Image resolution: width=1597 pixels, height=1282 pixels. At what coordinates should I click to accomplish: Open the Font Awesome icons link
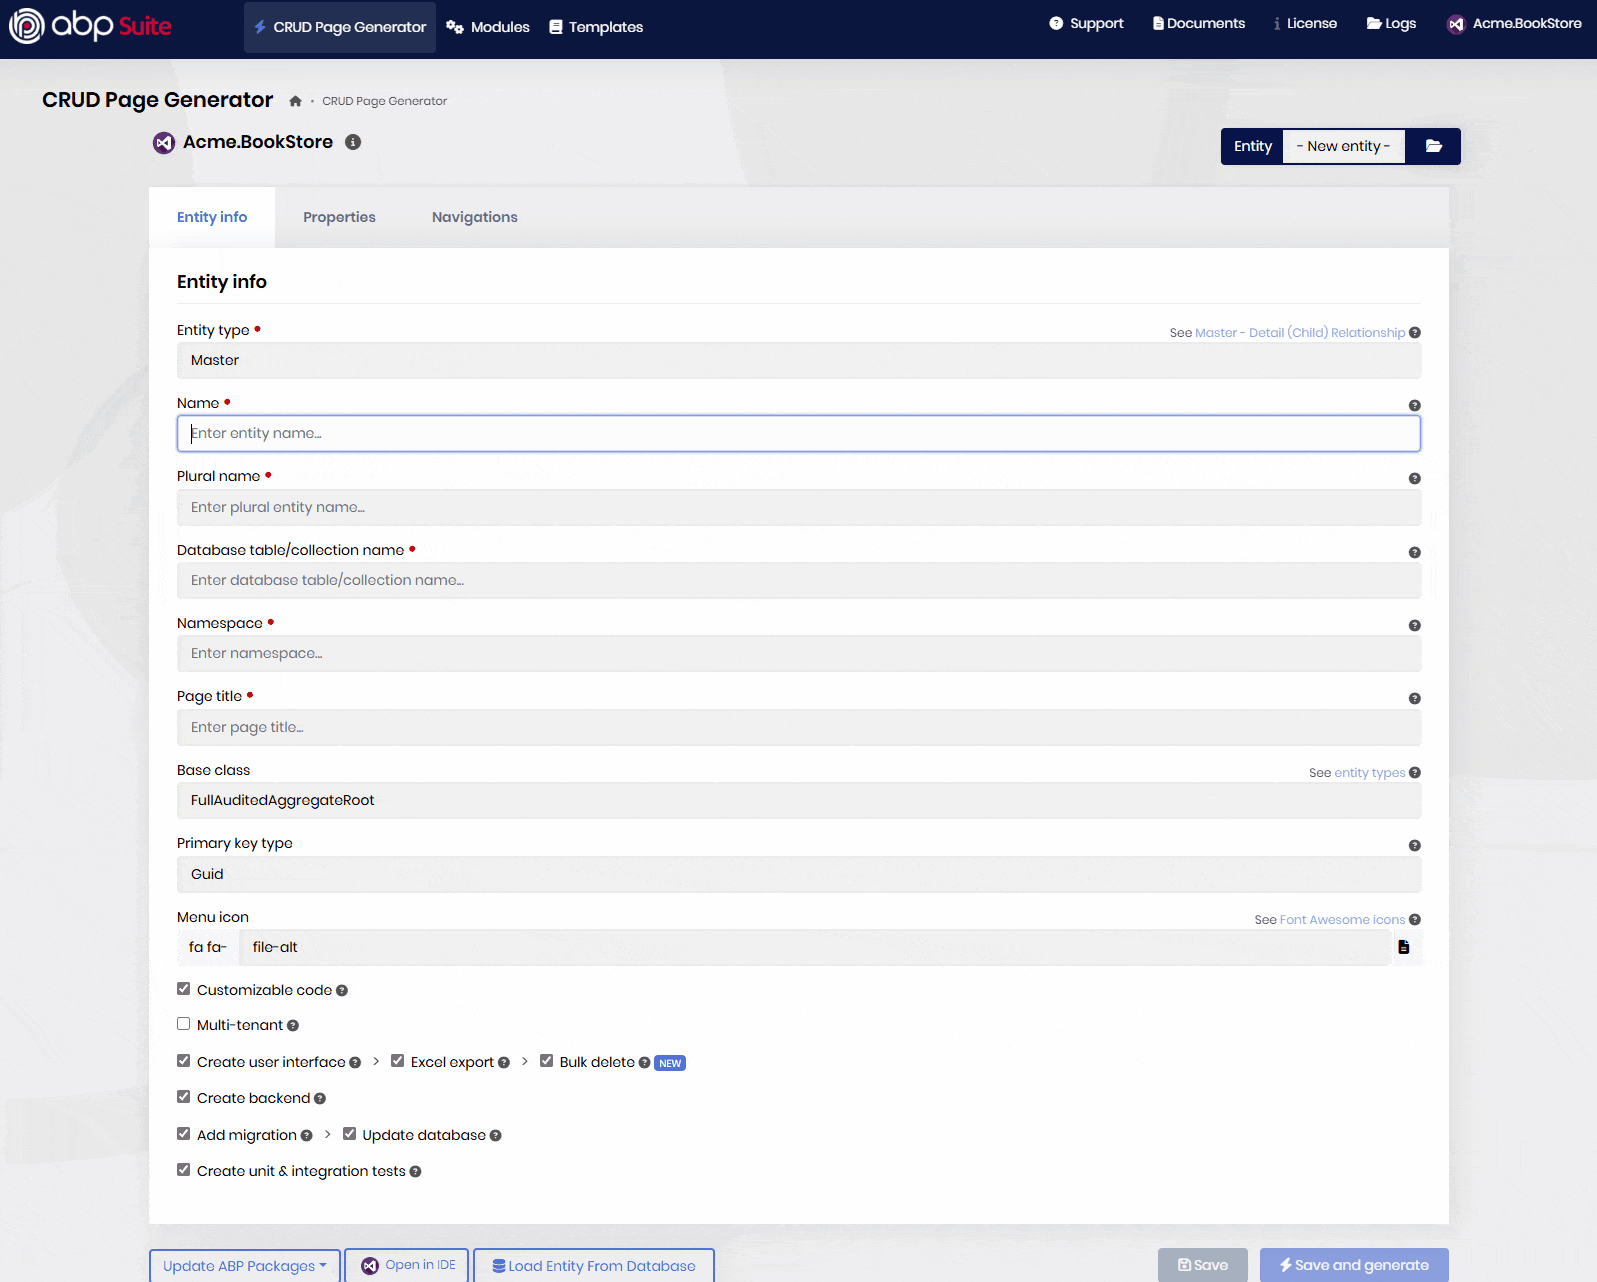coord(1342,920)
